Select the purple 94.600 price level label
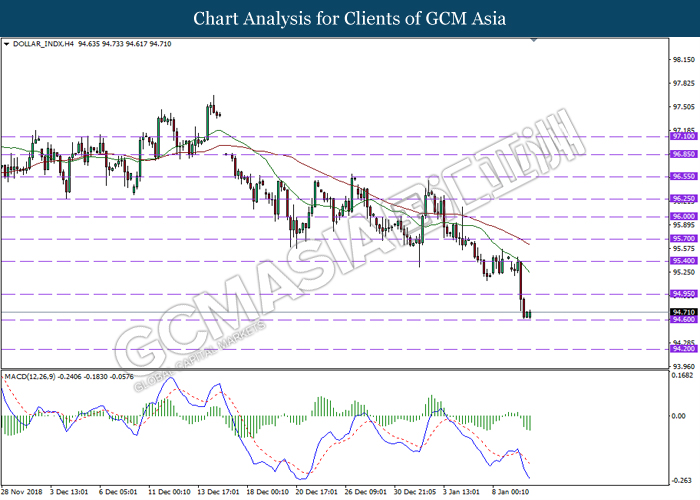Viewport: 700px width, 500px height. 683,320
